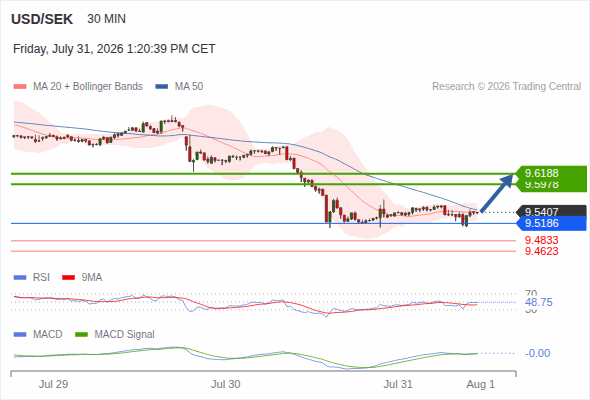Image resolution: width=590 pixels, height=400 pixels.
Task: Click the date and time stamp text
Action: pos(114,49)
